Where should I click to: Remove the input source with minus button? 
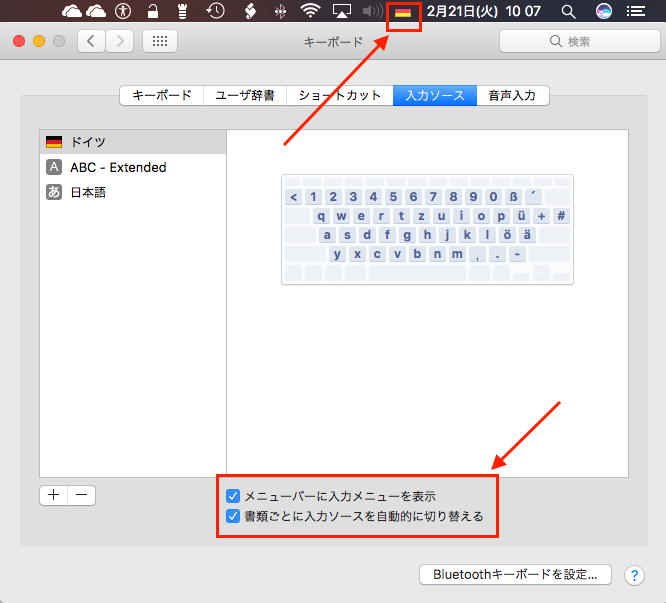81,495
